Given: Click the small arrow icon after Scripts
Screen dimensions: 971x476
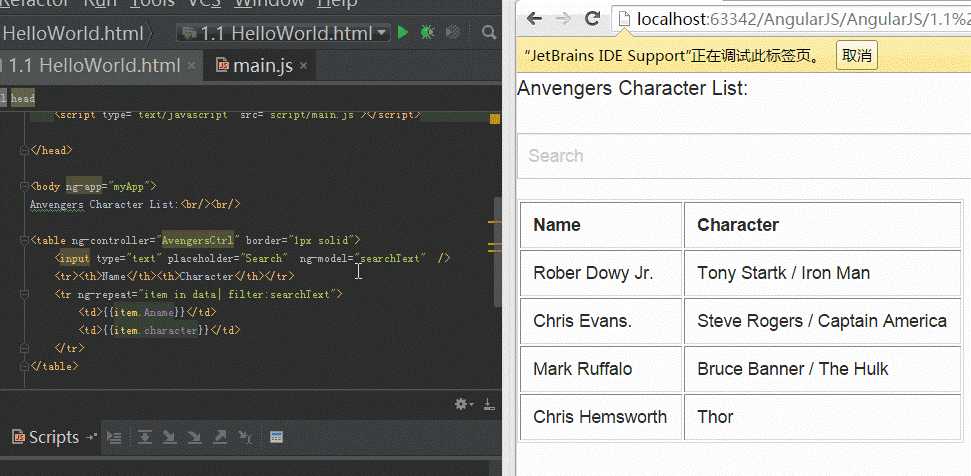Looking at the screenshot, I should 92,437.
